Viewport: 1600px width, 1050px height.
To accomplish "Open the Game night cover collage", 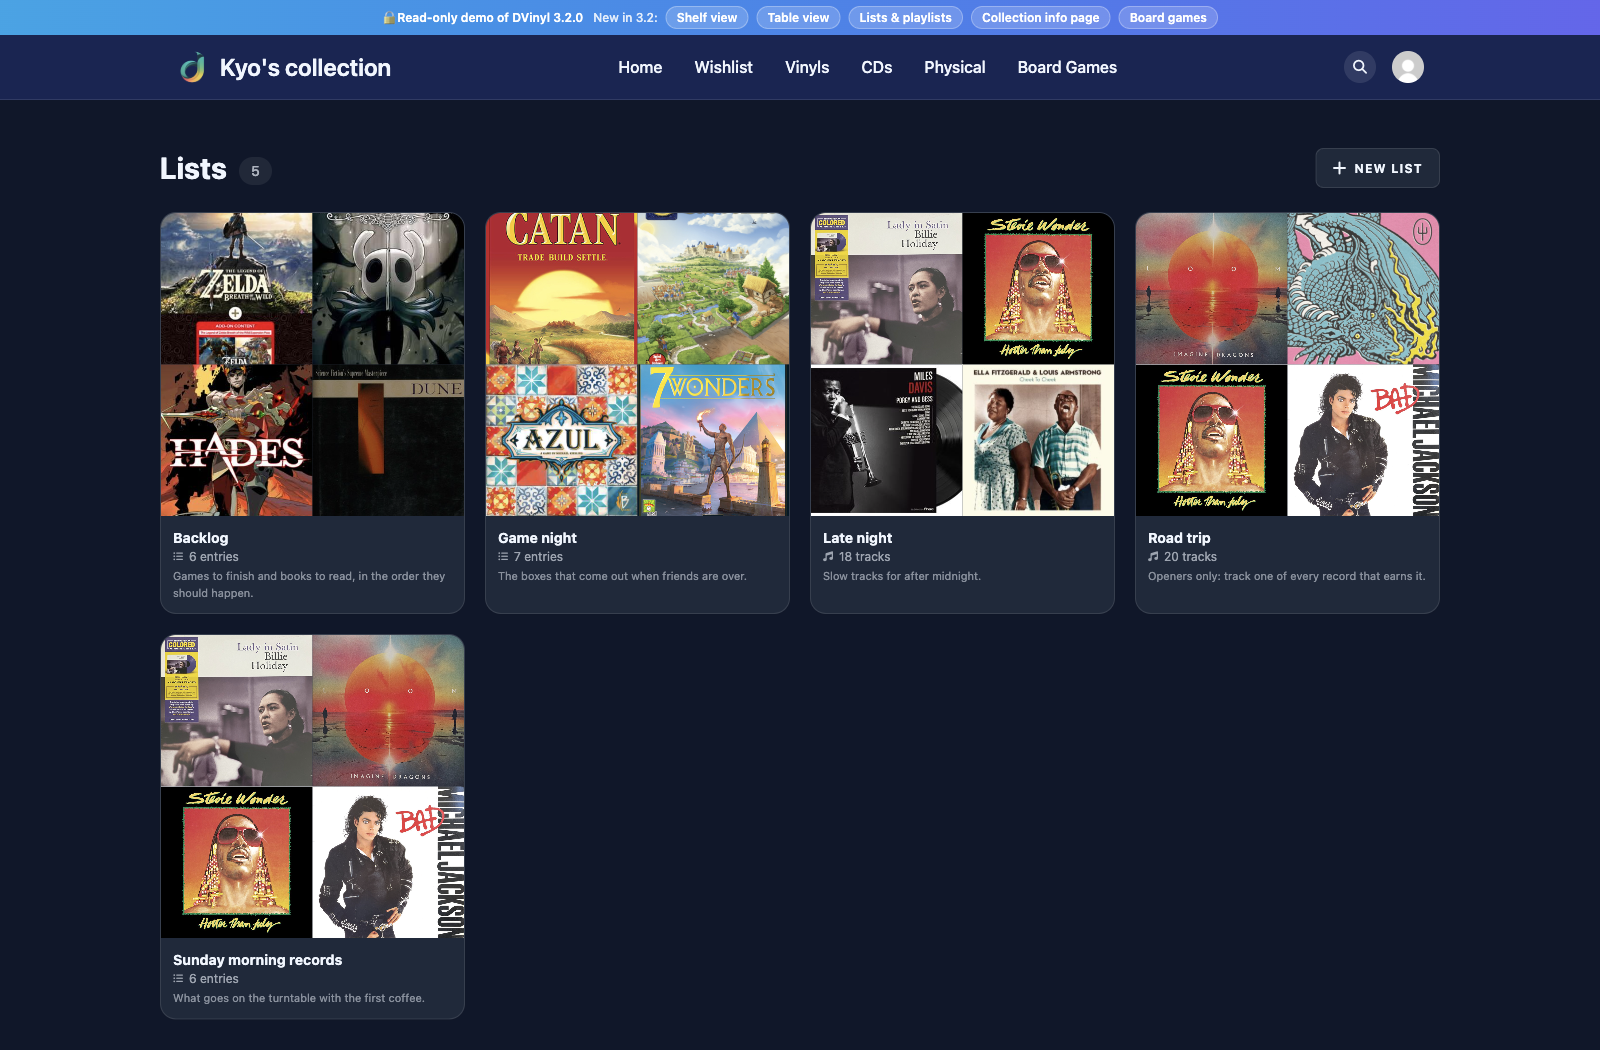I will pos(637,364).
